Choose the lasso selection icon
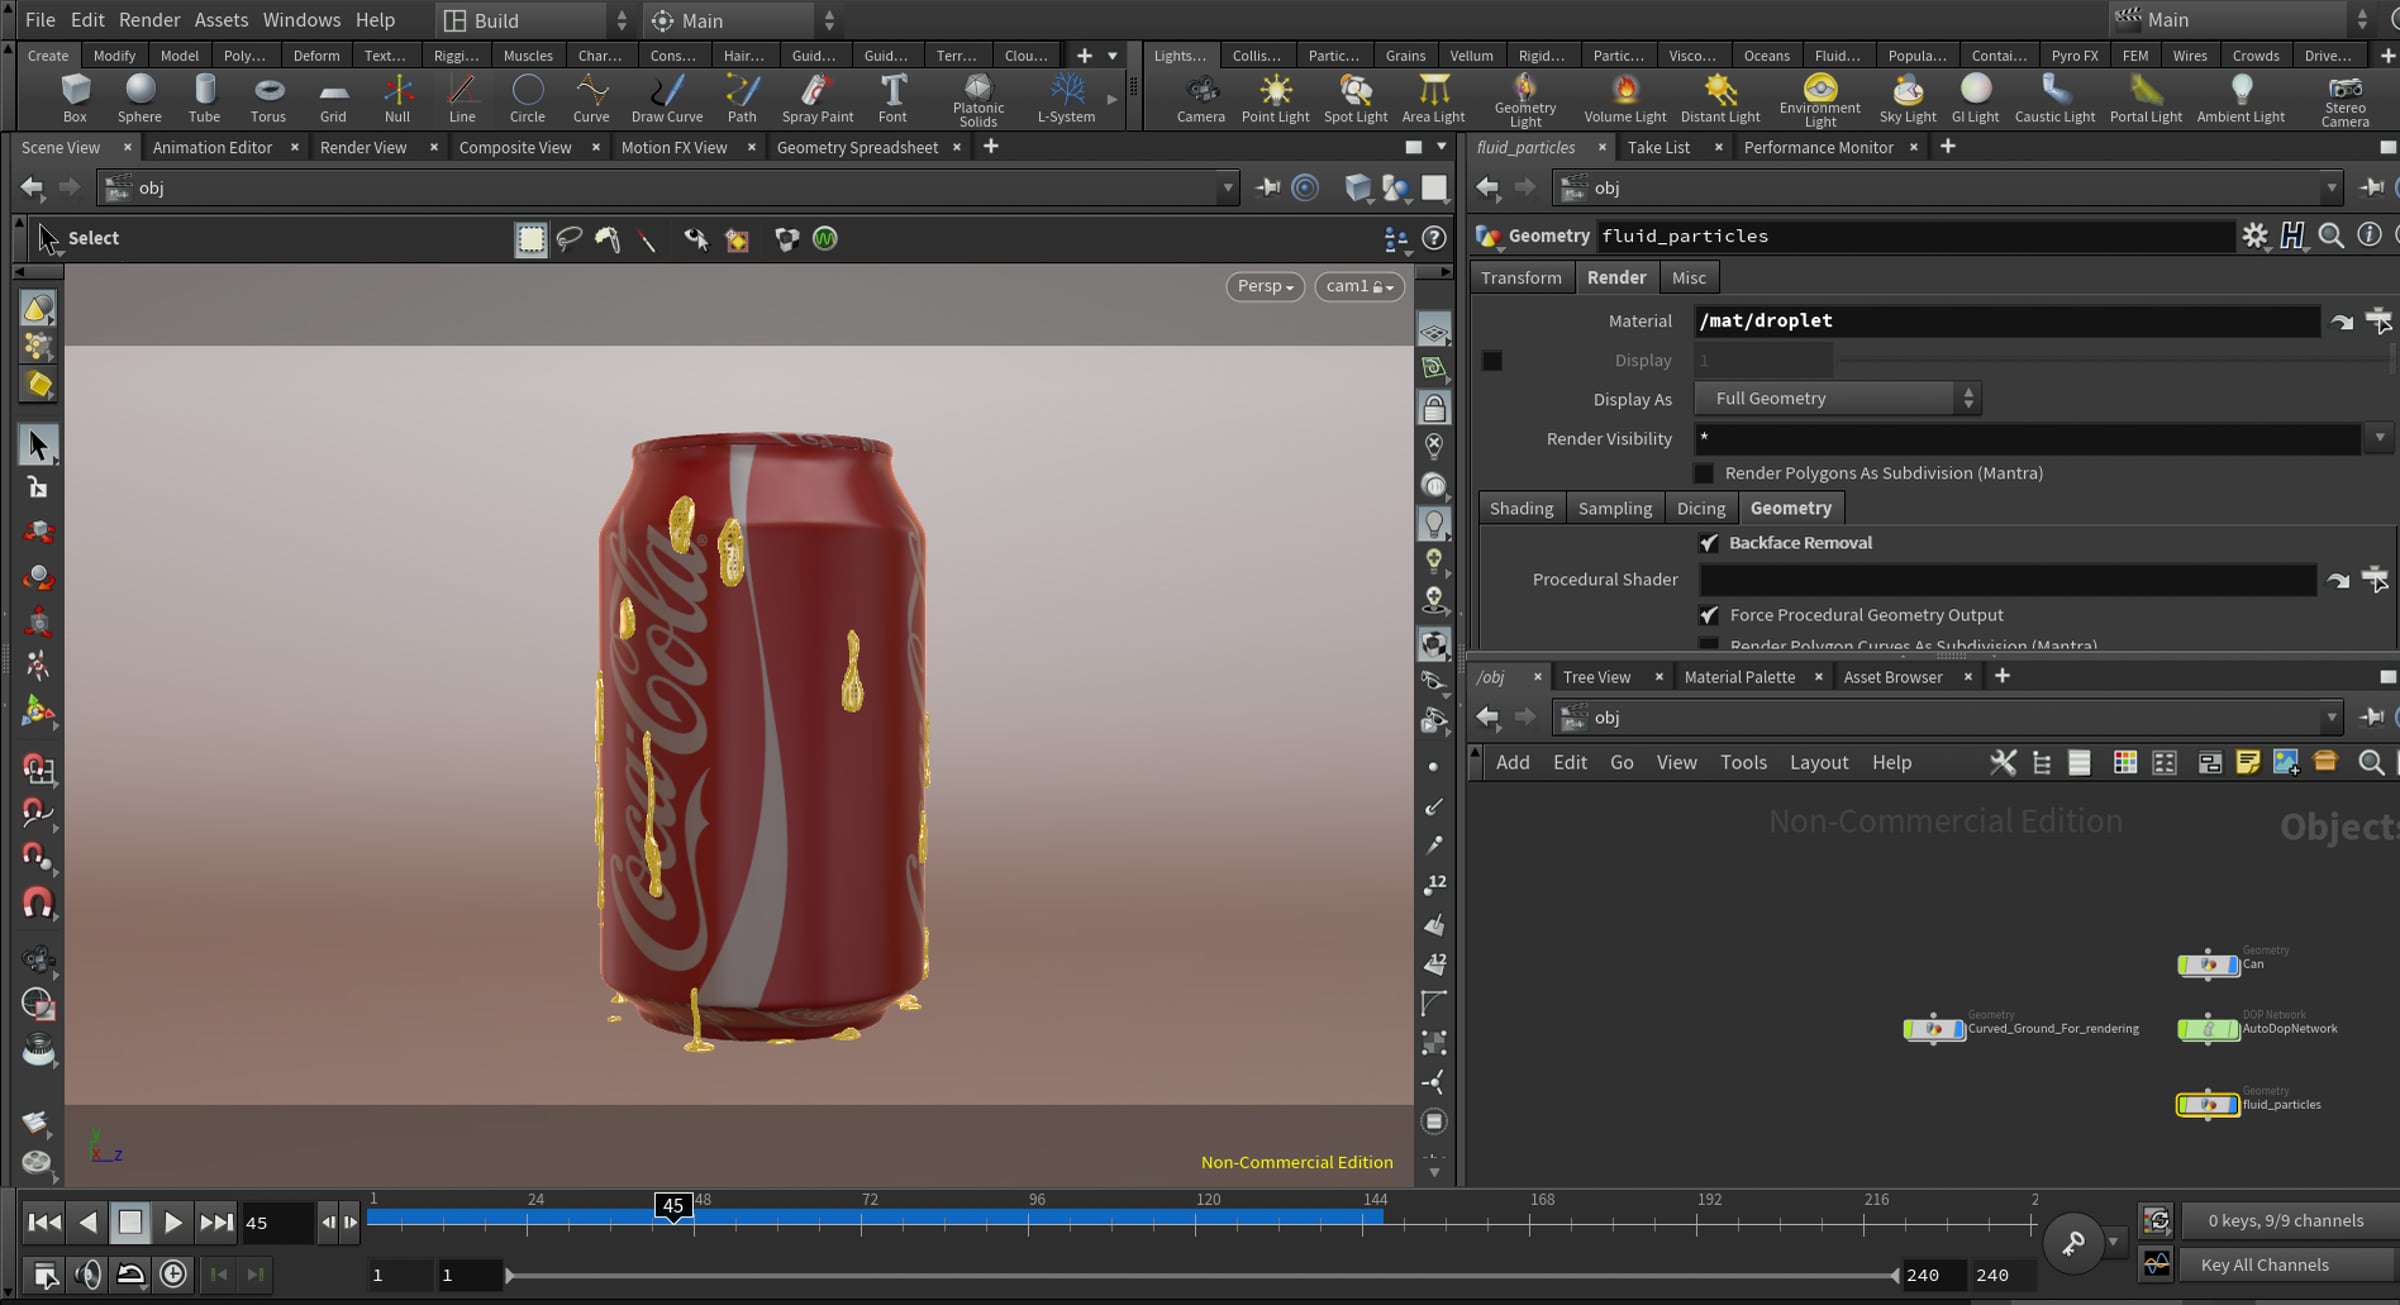Viewport: 2400px width, 1305px height. (x=569, y=239)
